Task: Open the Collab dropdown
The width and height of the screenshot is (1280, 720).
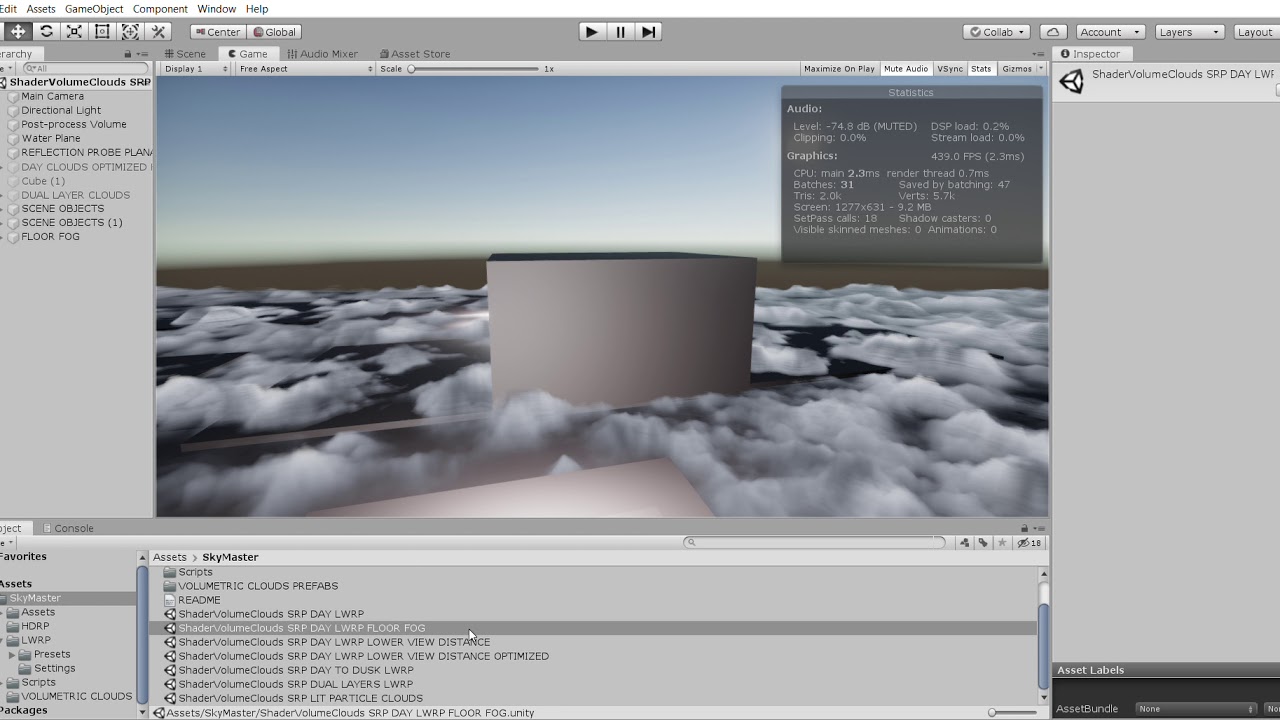Action: [x=997, y=32]
